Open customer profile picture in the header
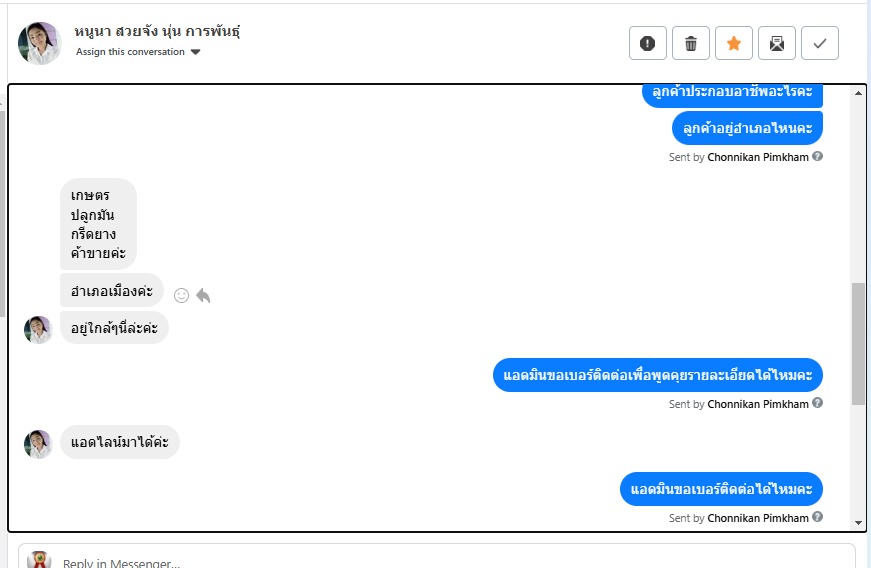The width and height of the screenshot is (871, 568). pos(39,43)
